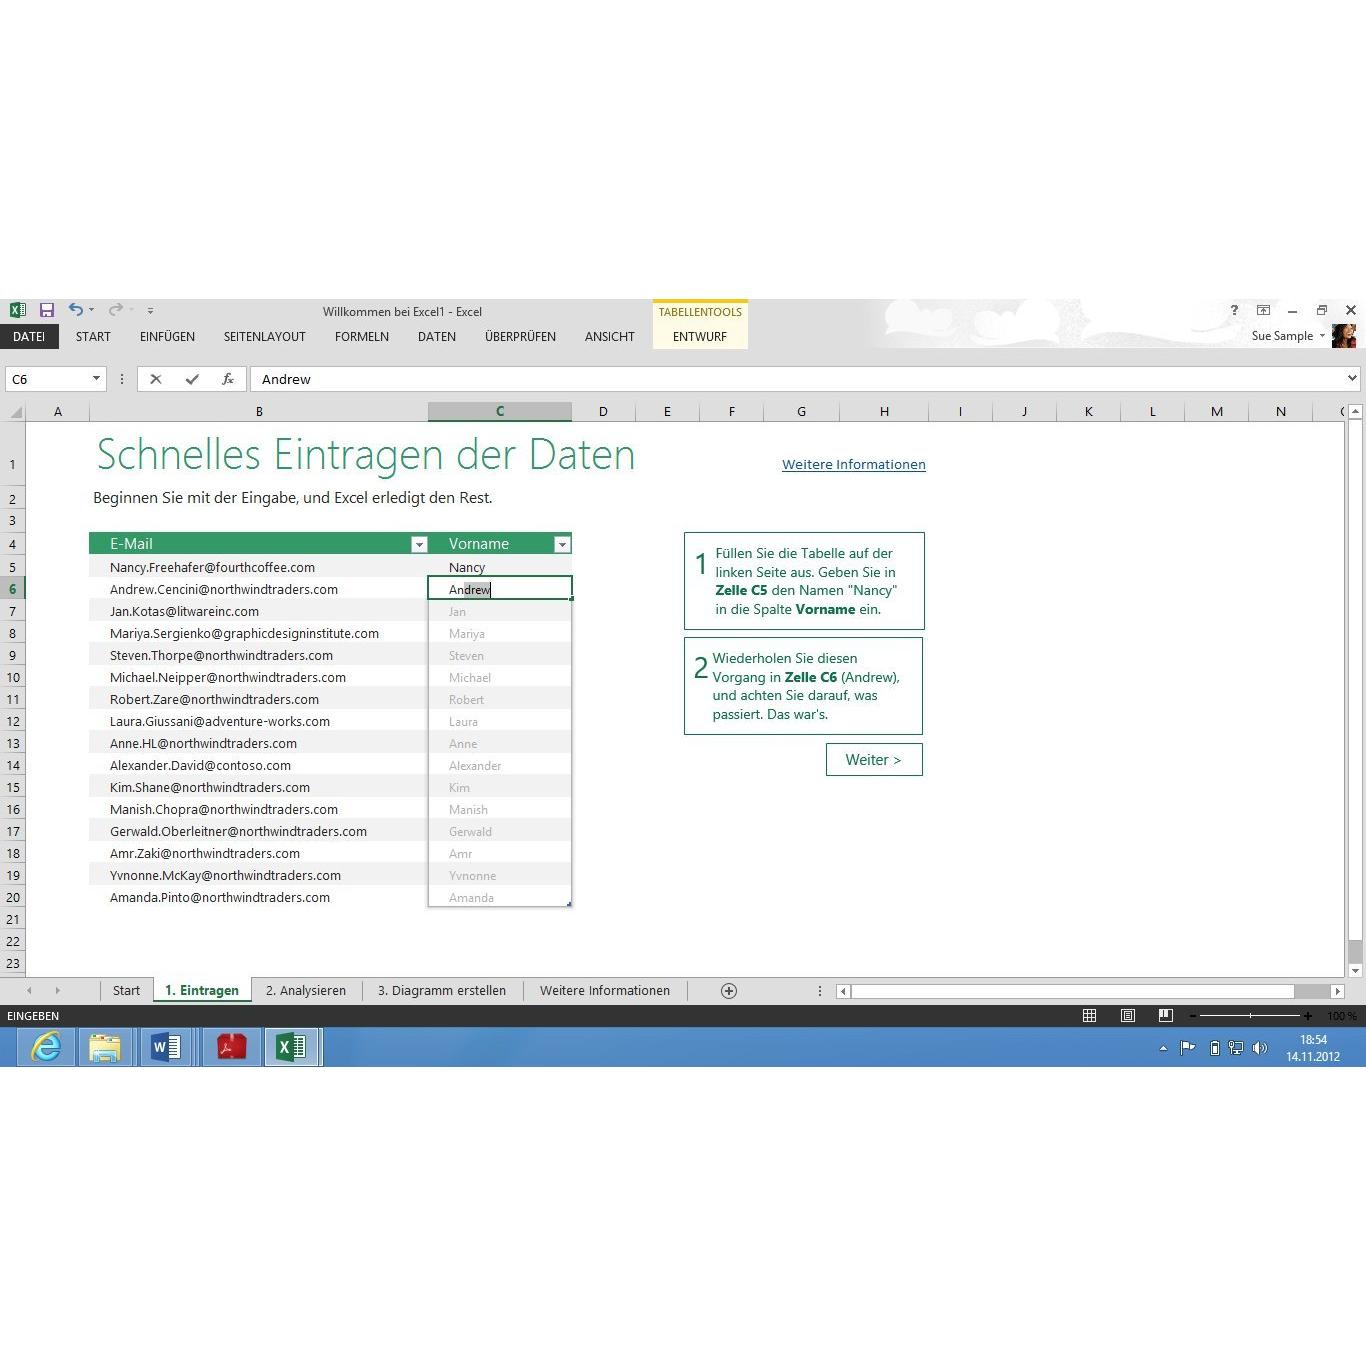The width and height of the screenshot is (1366, 1366).
Task: Redo the last undone action
Action: (115, 311)
